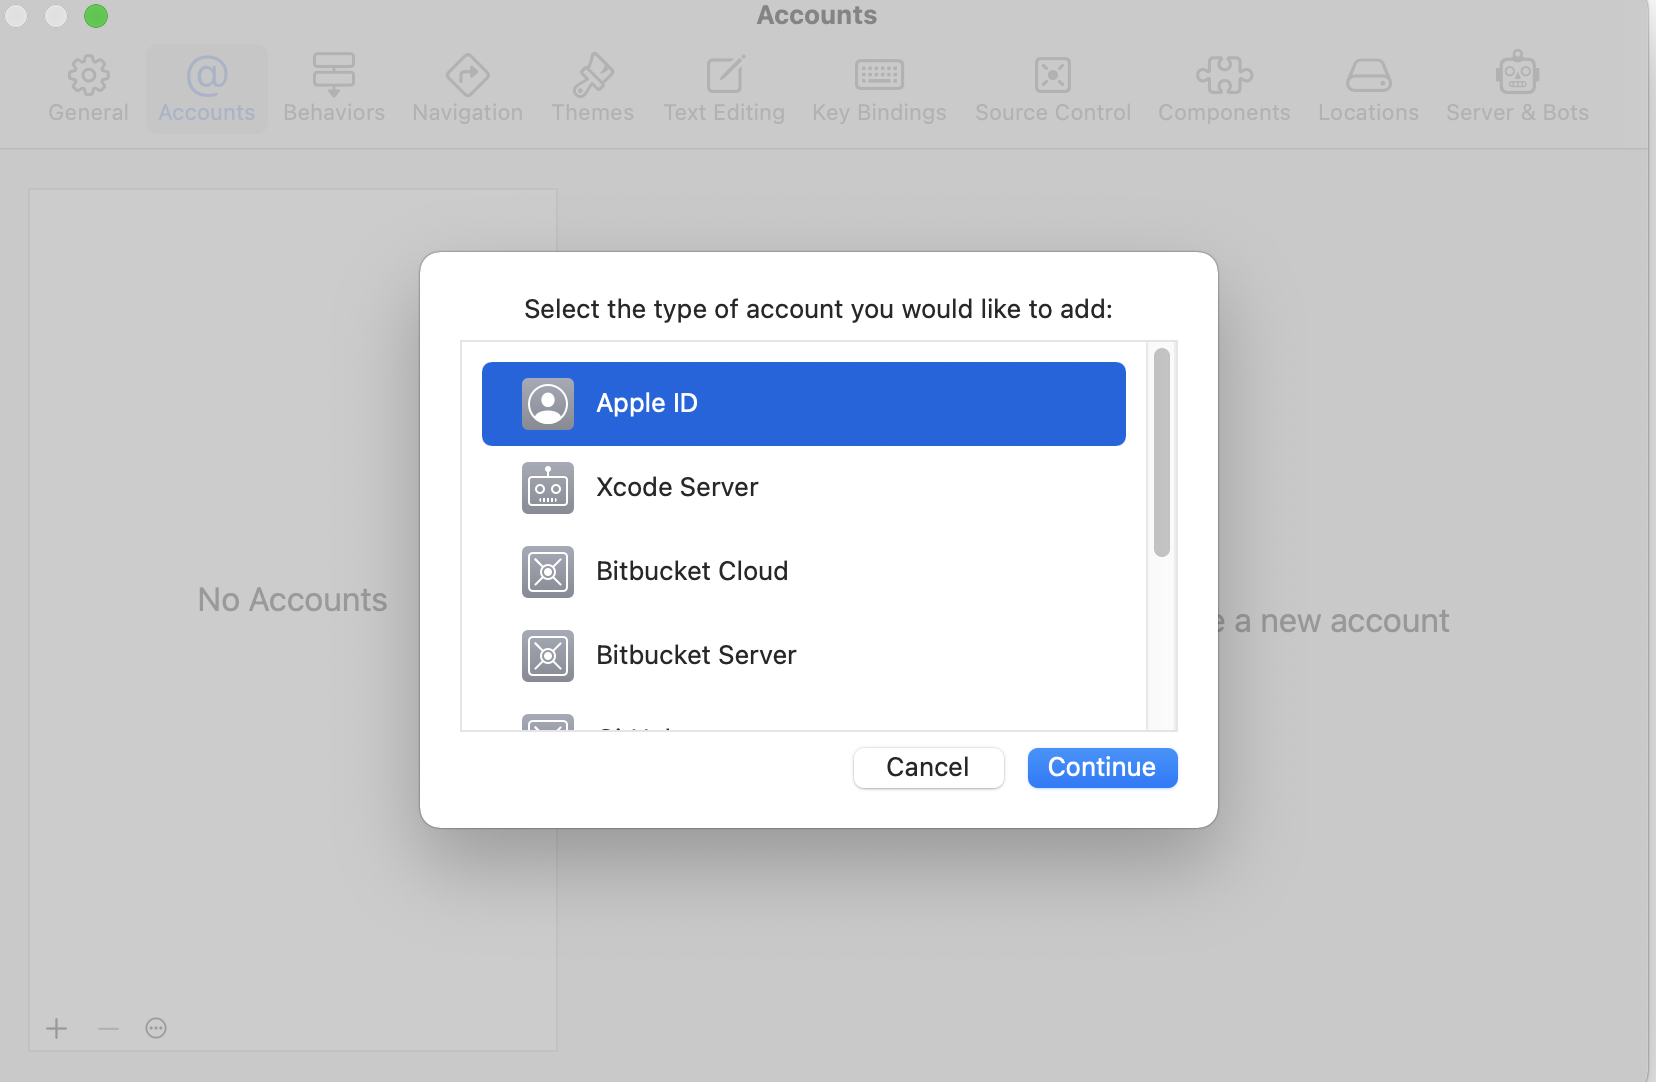Open the Behaviors preferences tab

pyautogui.click(x=334, y=89)
